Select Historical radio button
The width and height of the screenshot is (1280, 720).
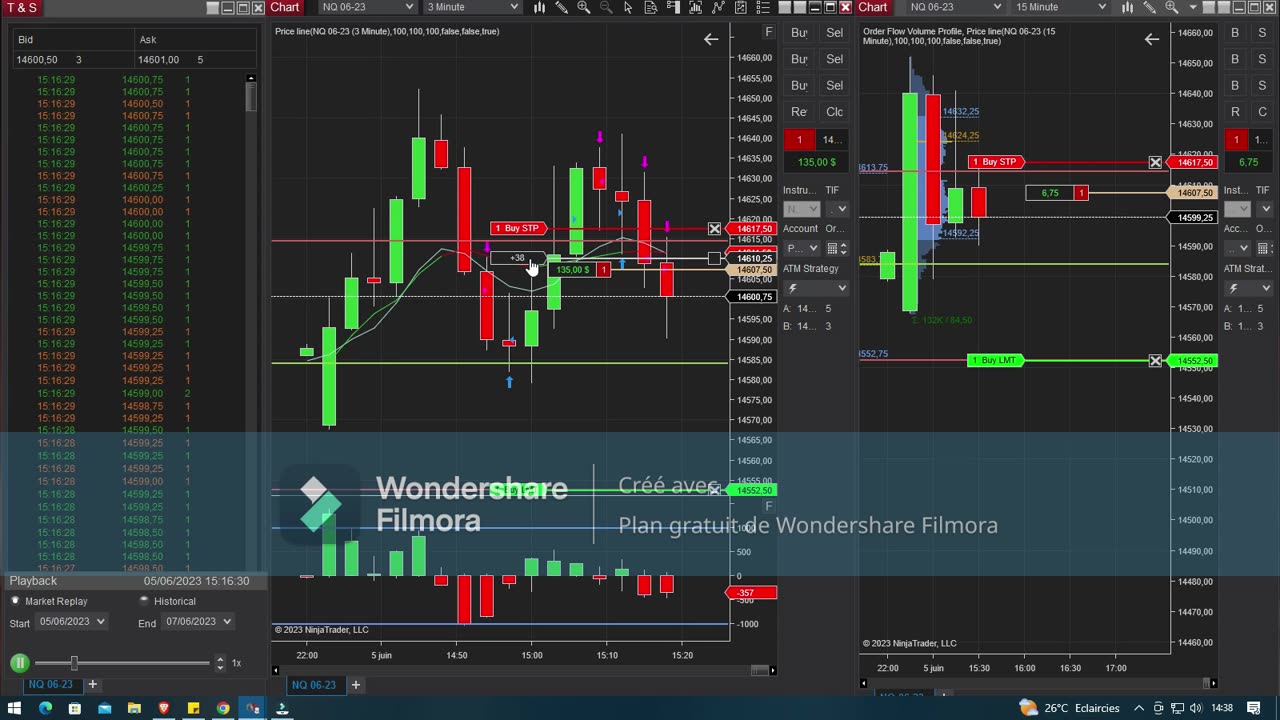click(x=144, y=601)
